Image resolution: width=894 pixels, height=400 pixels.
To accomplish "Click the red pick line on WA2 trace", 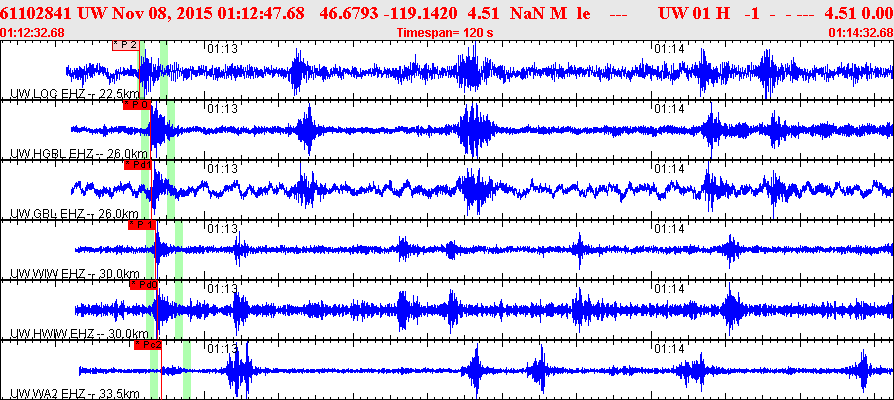I will pos(162,373).
